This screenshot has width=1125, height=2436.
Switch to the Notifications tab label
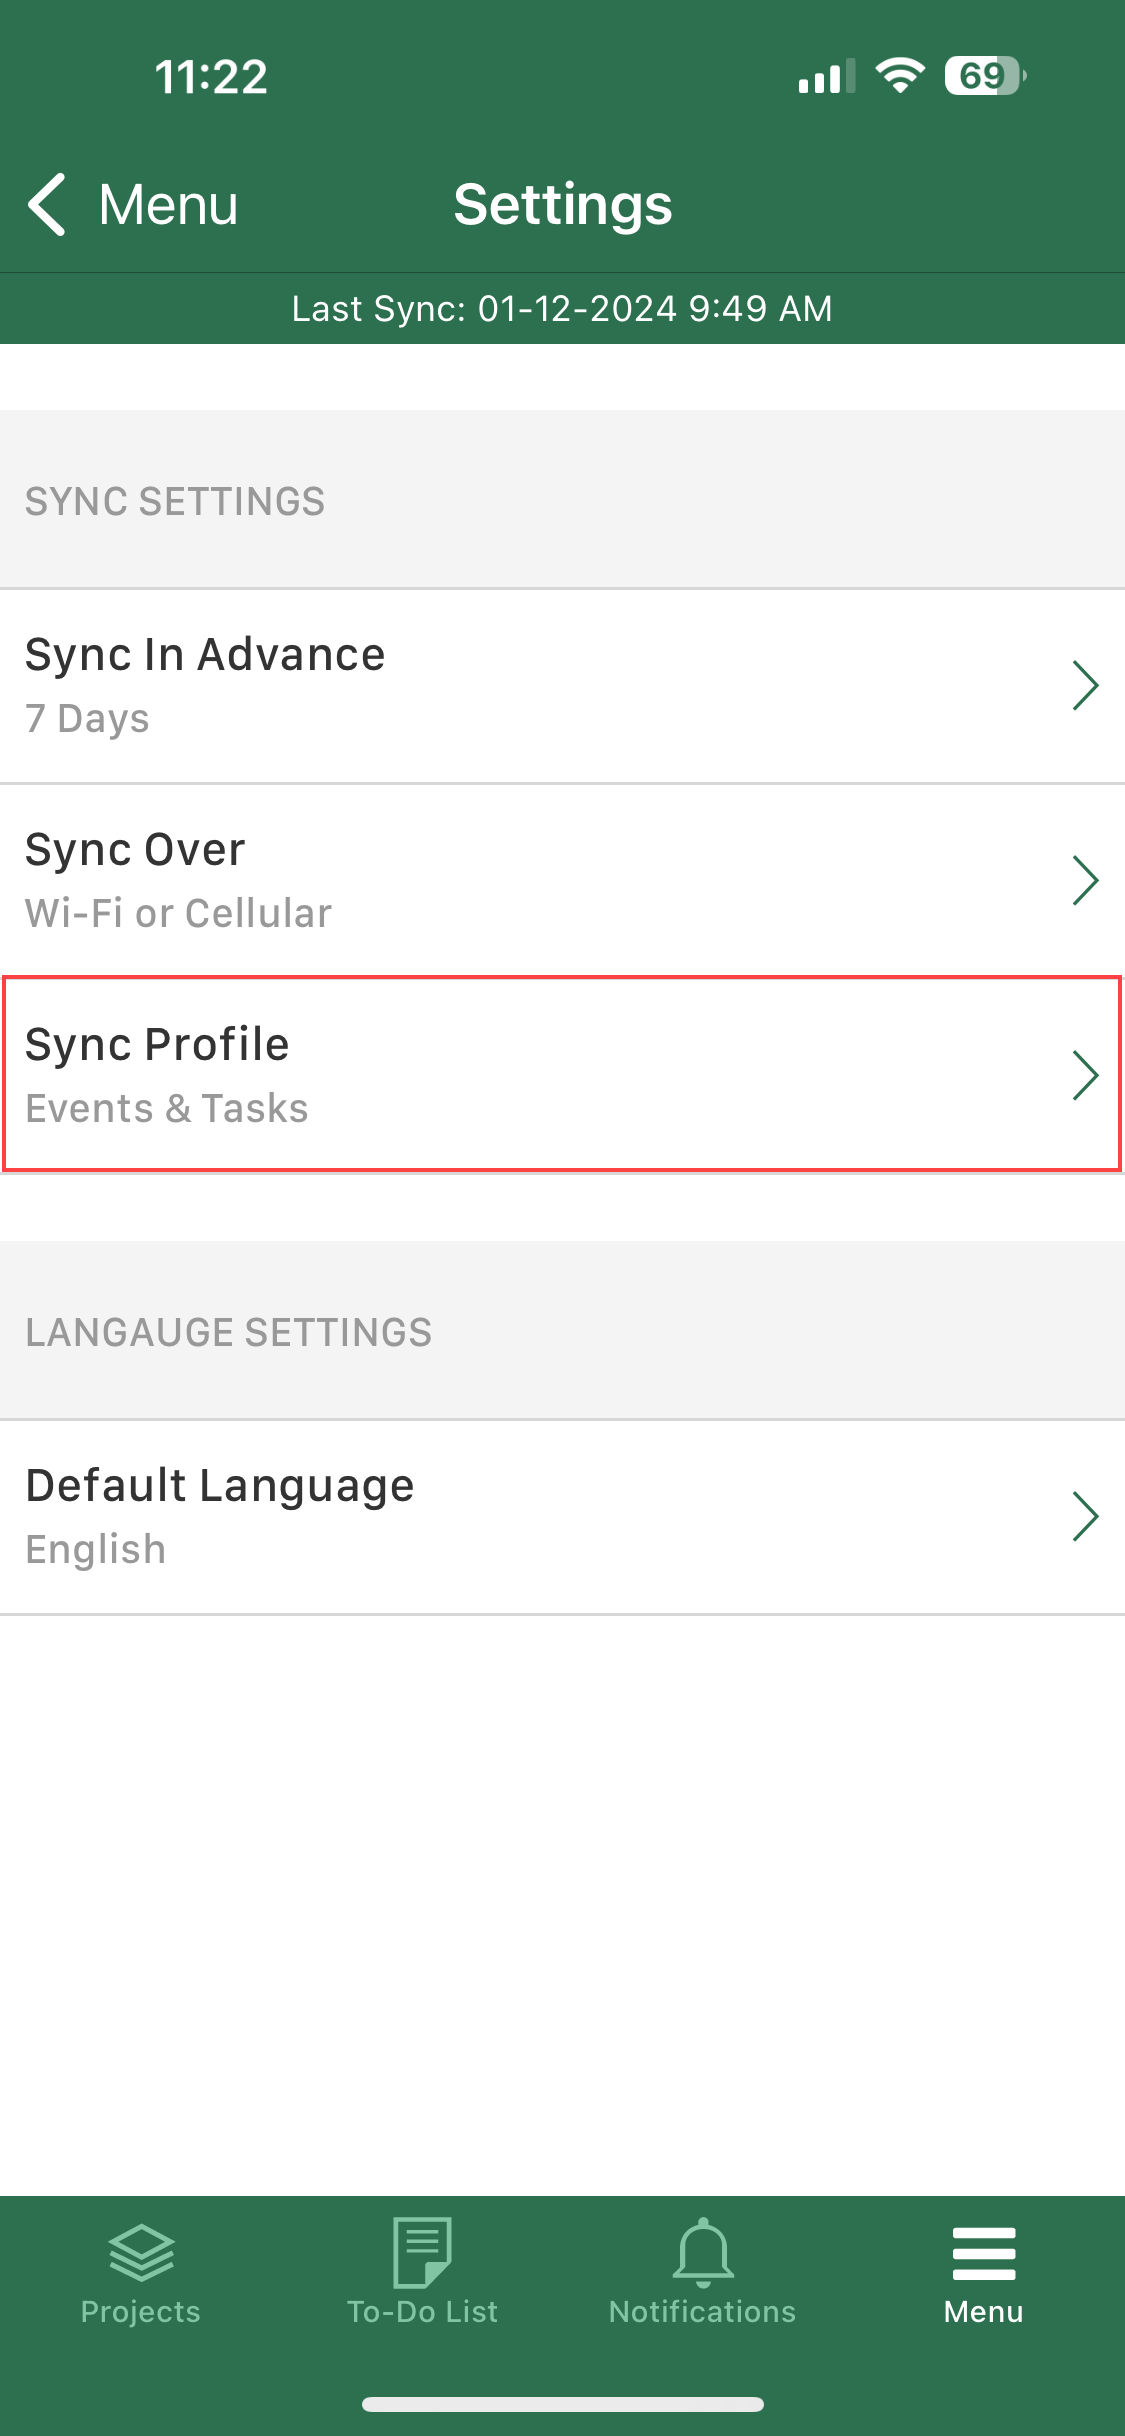click(x=703, y=2312)
